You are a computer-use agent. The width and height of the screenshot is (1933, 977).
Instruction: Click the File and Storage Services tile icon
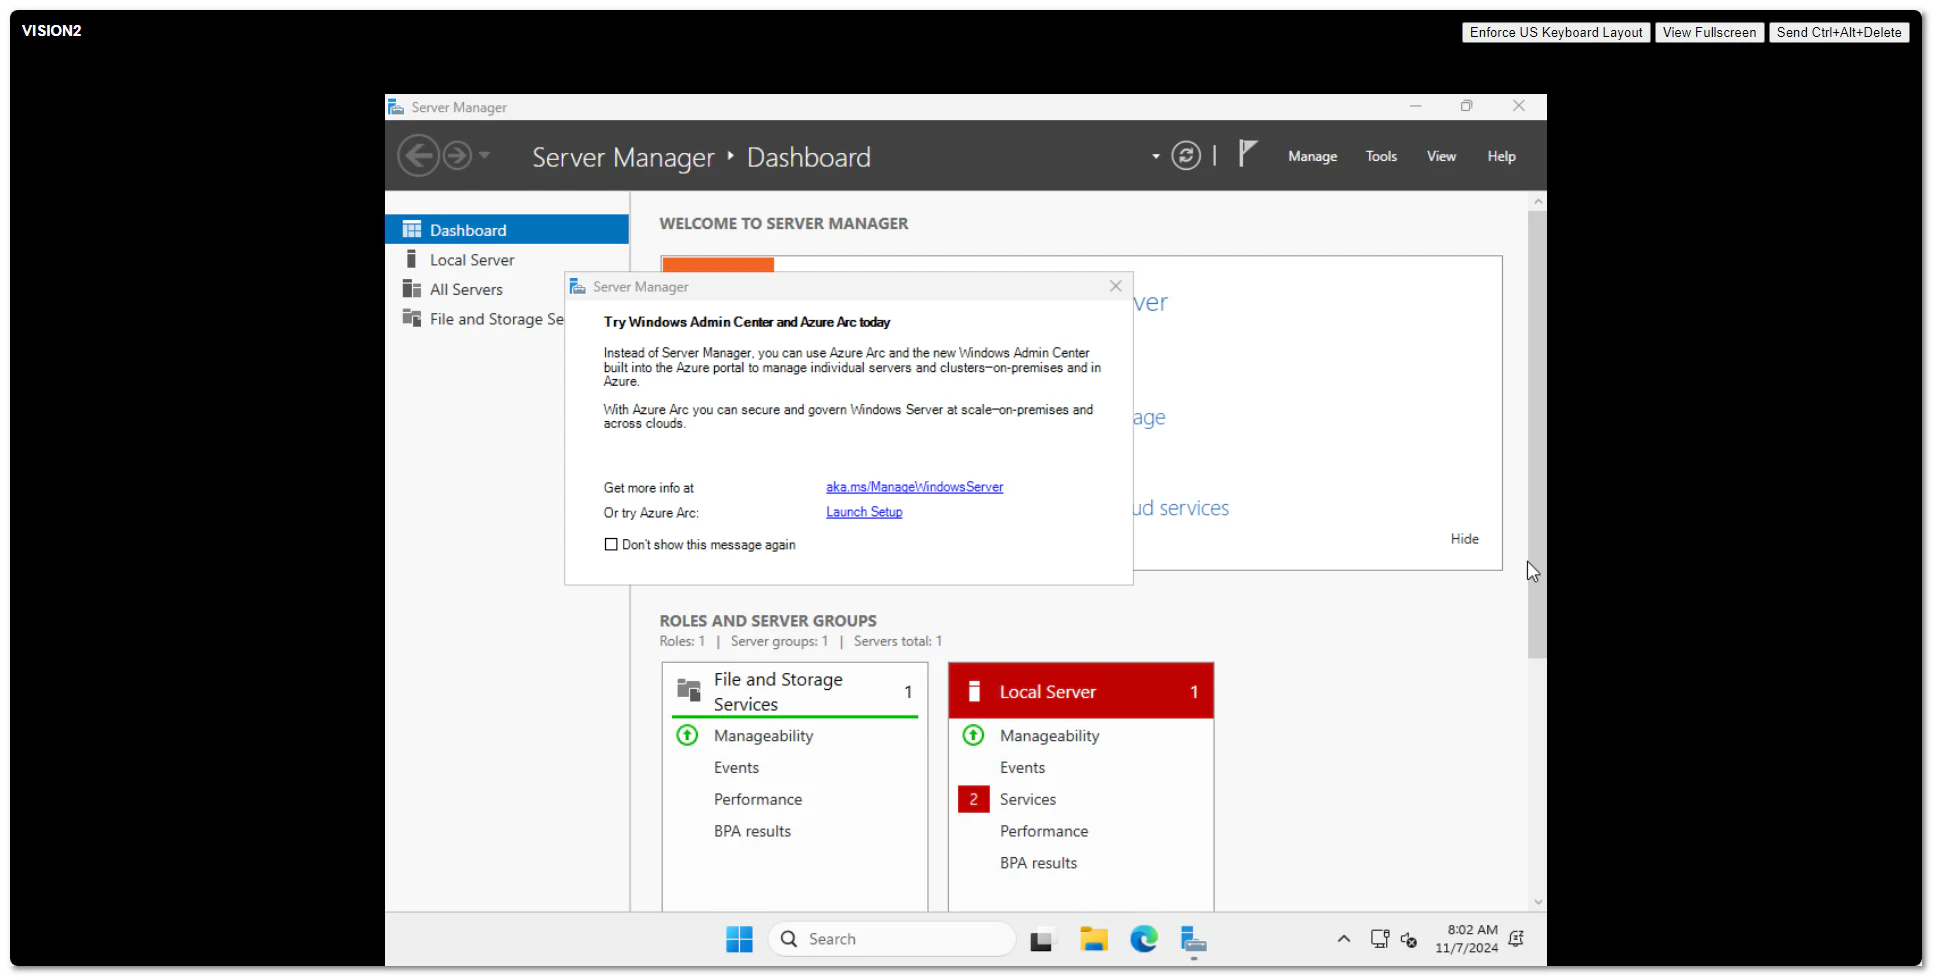(689, 690)
